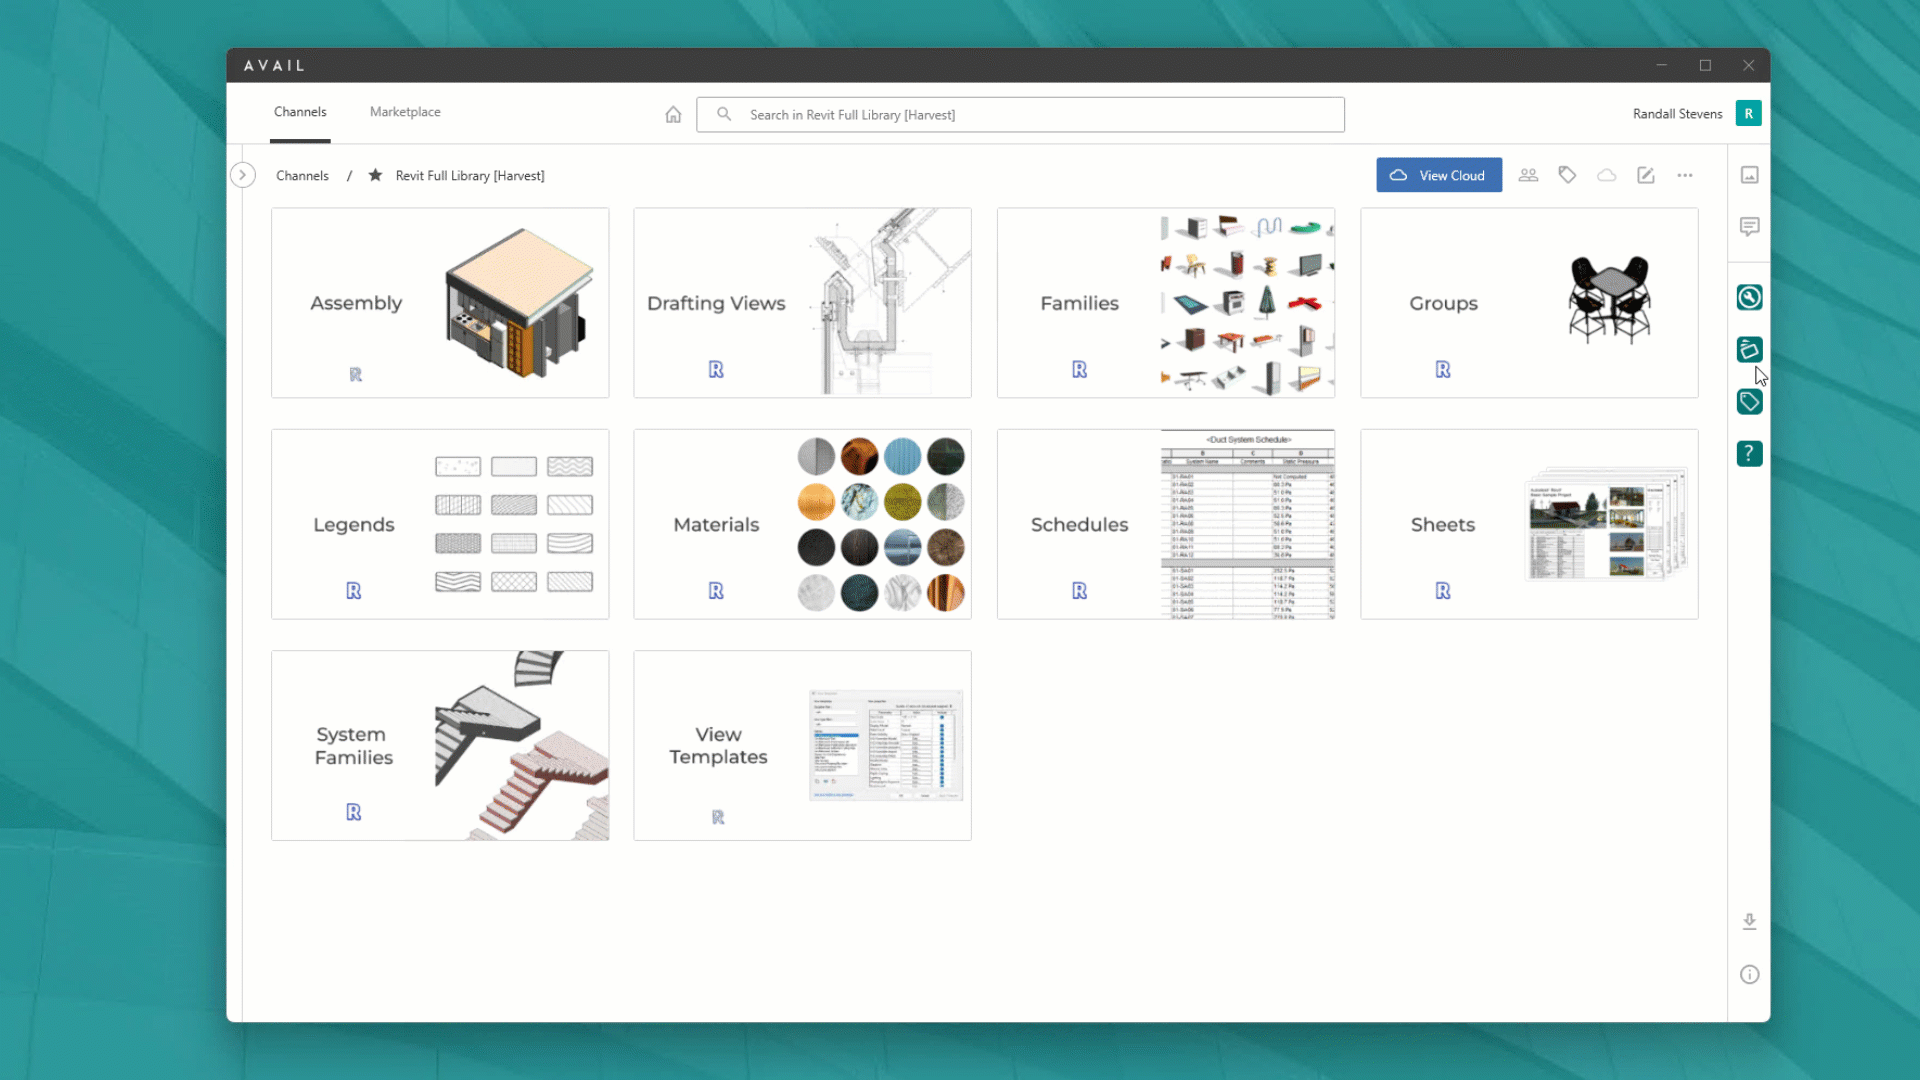This screenshot has height=1080, width=1920.
Task: Switch to the Channels tab
Action: tap(299, 111)
